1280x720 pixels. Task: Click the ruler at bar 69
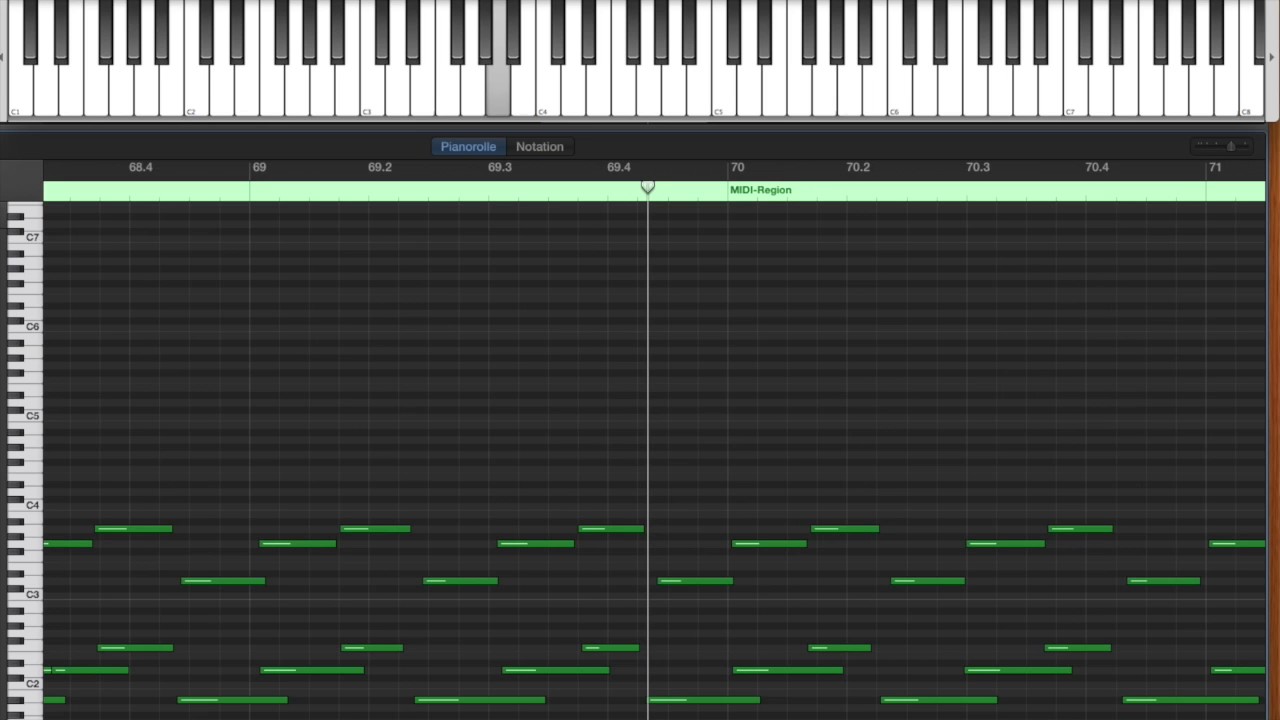(259, 167)
